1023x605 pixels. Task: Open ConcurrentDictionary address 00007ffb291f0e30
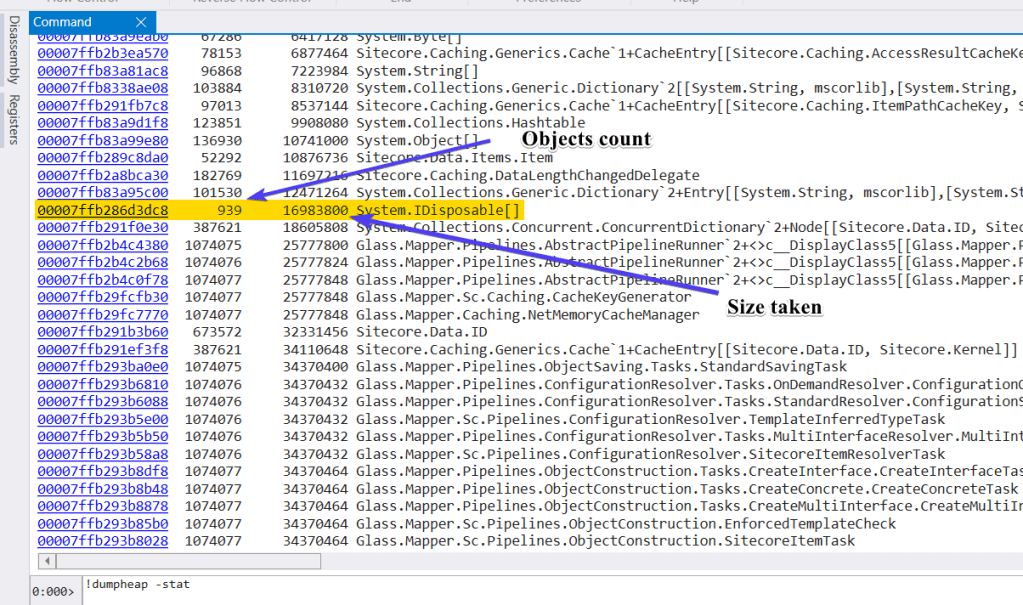(102, 227)
